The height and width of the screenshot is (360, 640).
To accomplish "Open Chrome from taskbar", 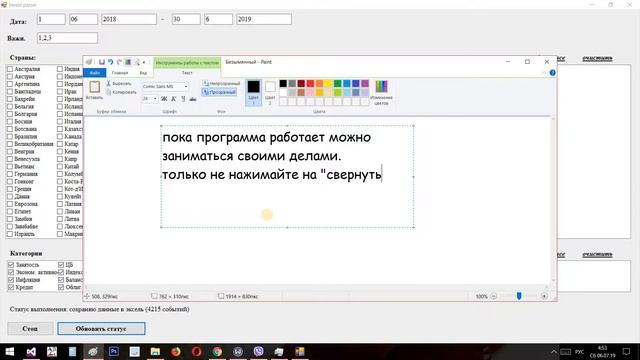I will 217,351.
